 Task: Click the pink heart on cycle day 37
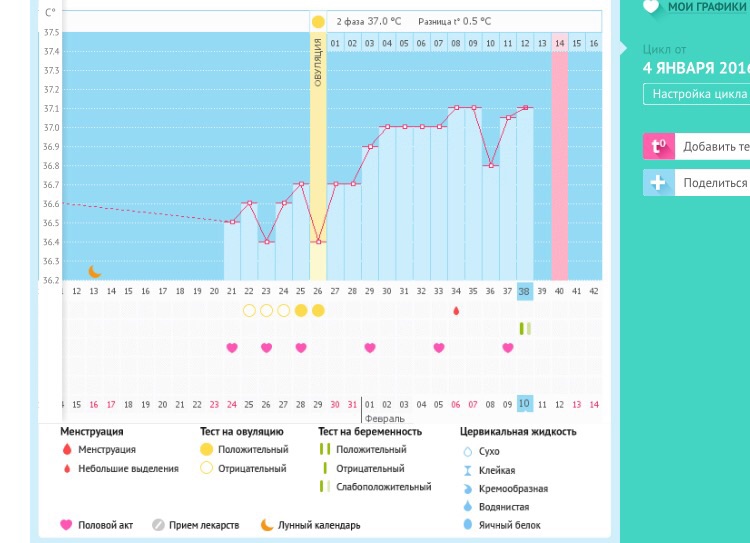(x=508, y=348)
